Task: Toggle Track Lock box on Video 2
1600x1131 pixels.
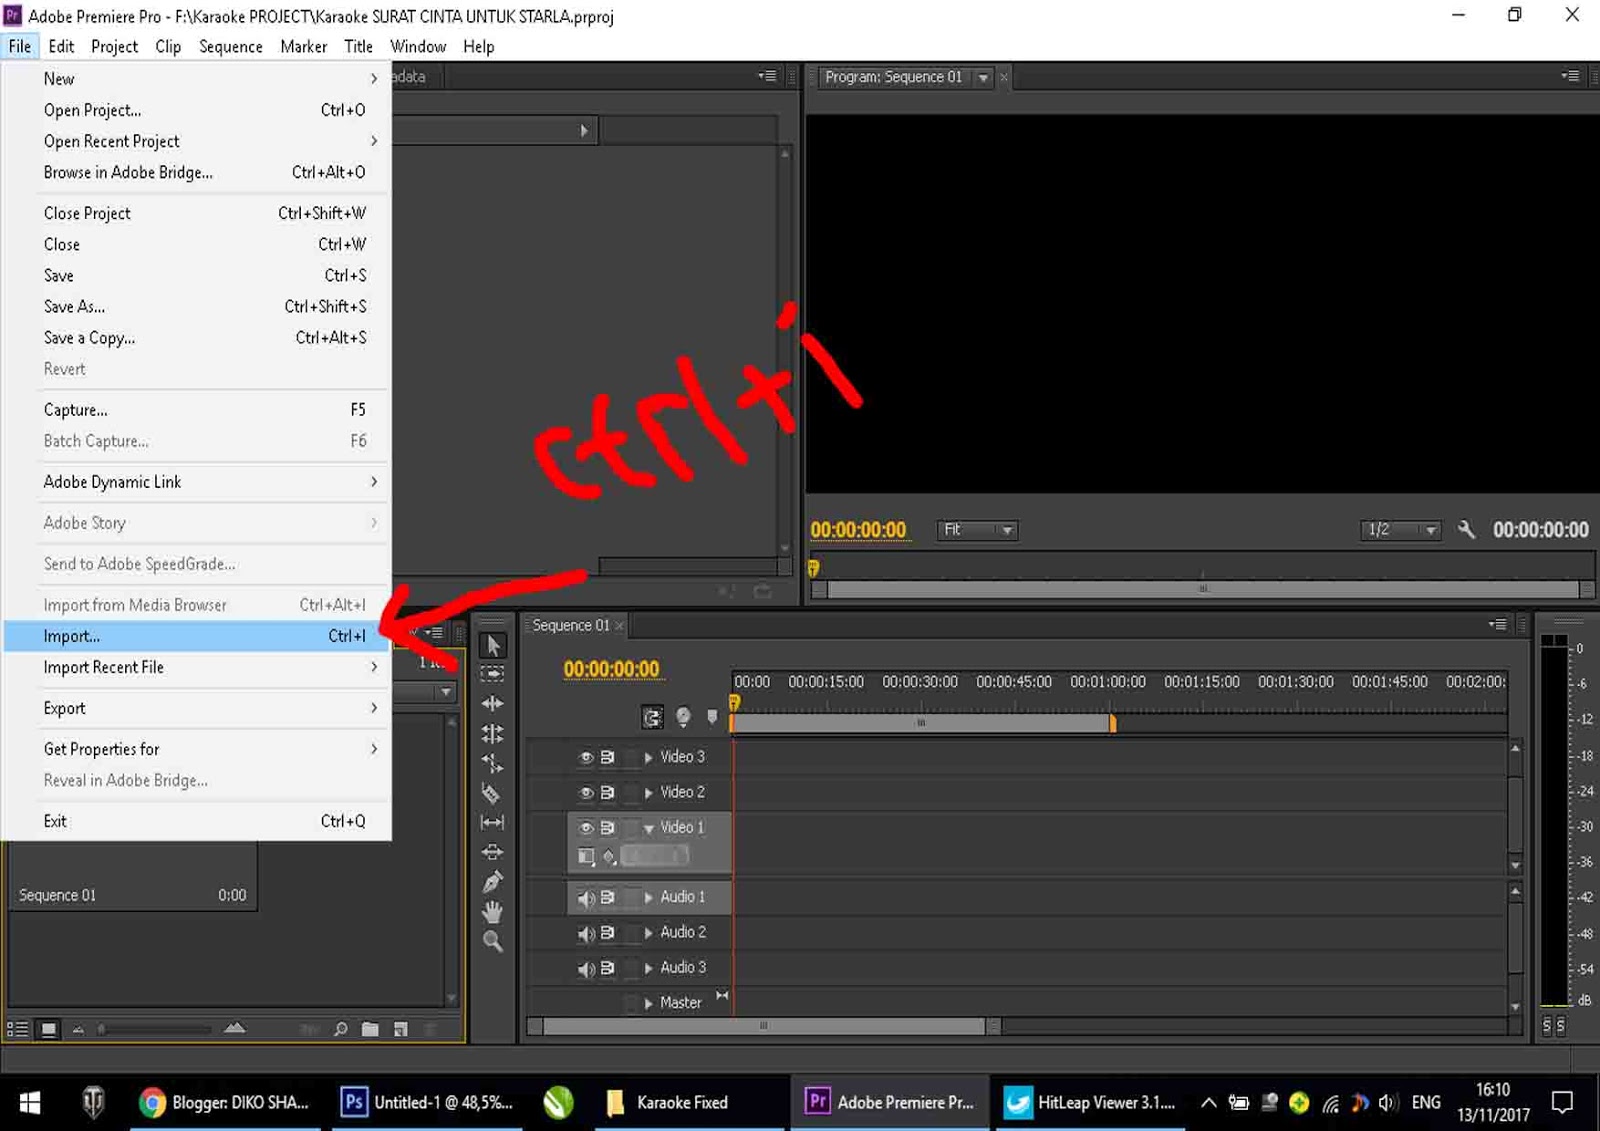Action: 630,792
